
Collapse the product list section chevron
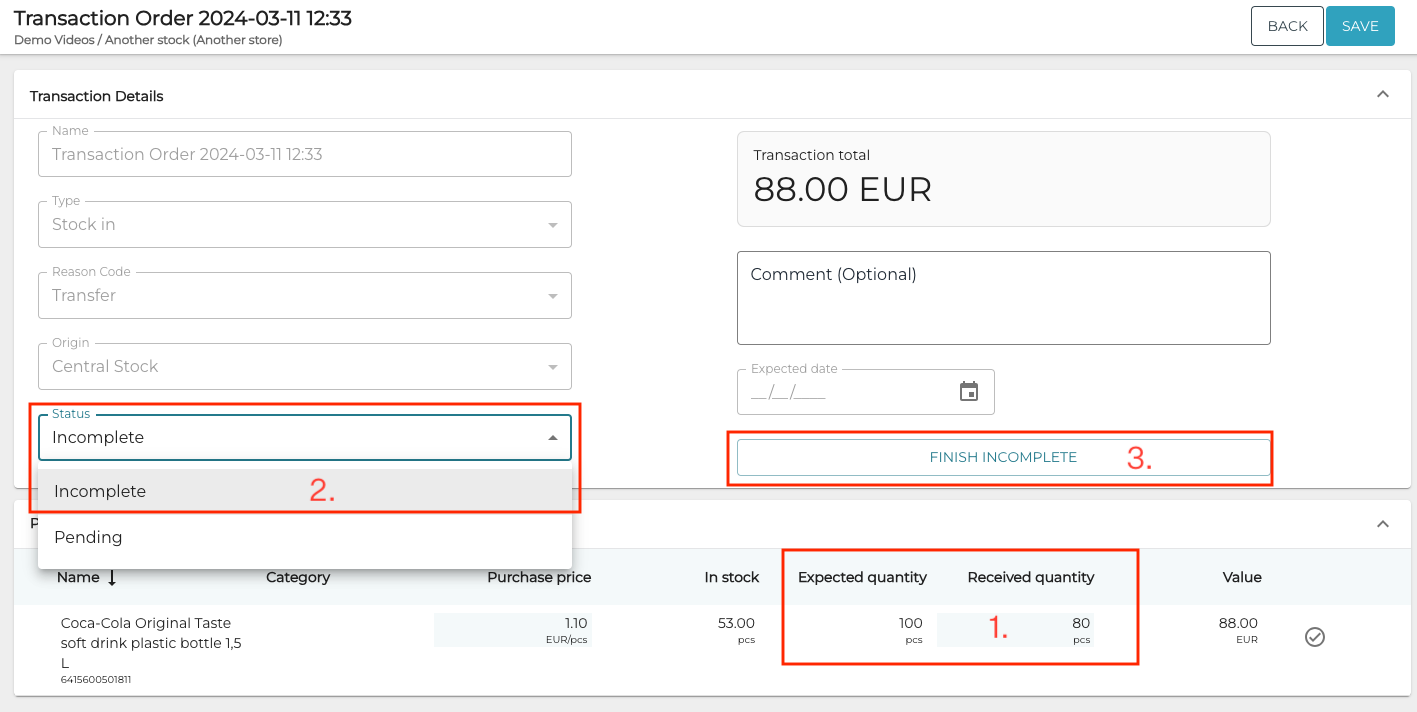(1383, 523)
